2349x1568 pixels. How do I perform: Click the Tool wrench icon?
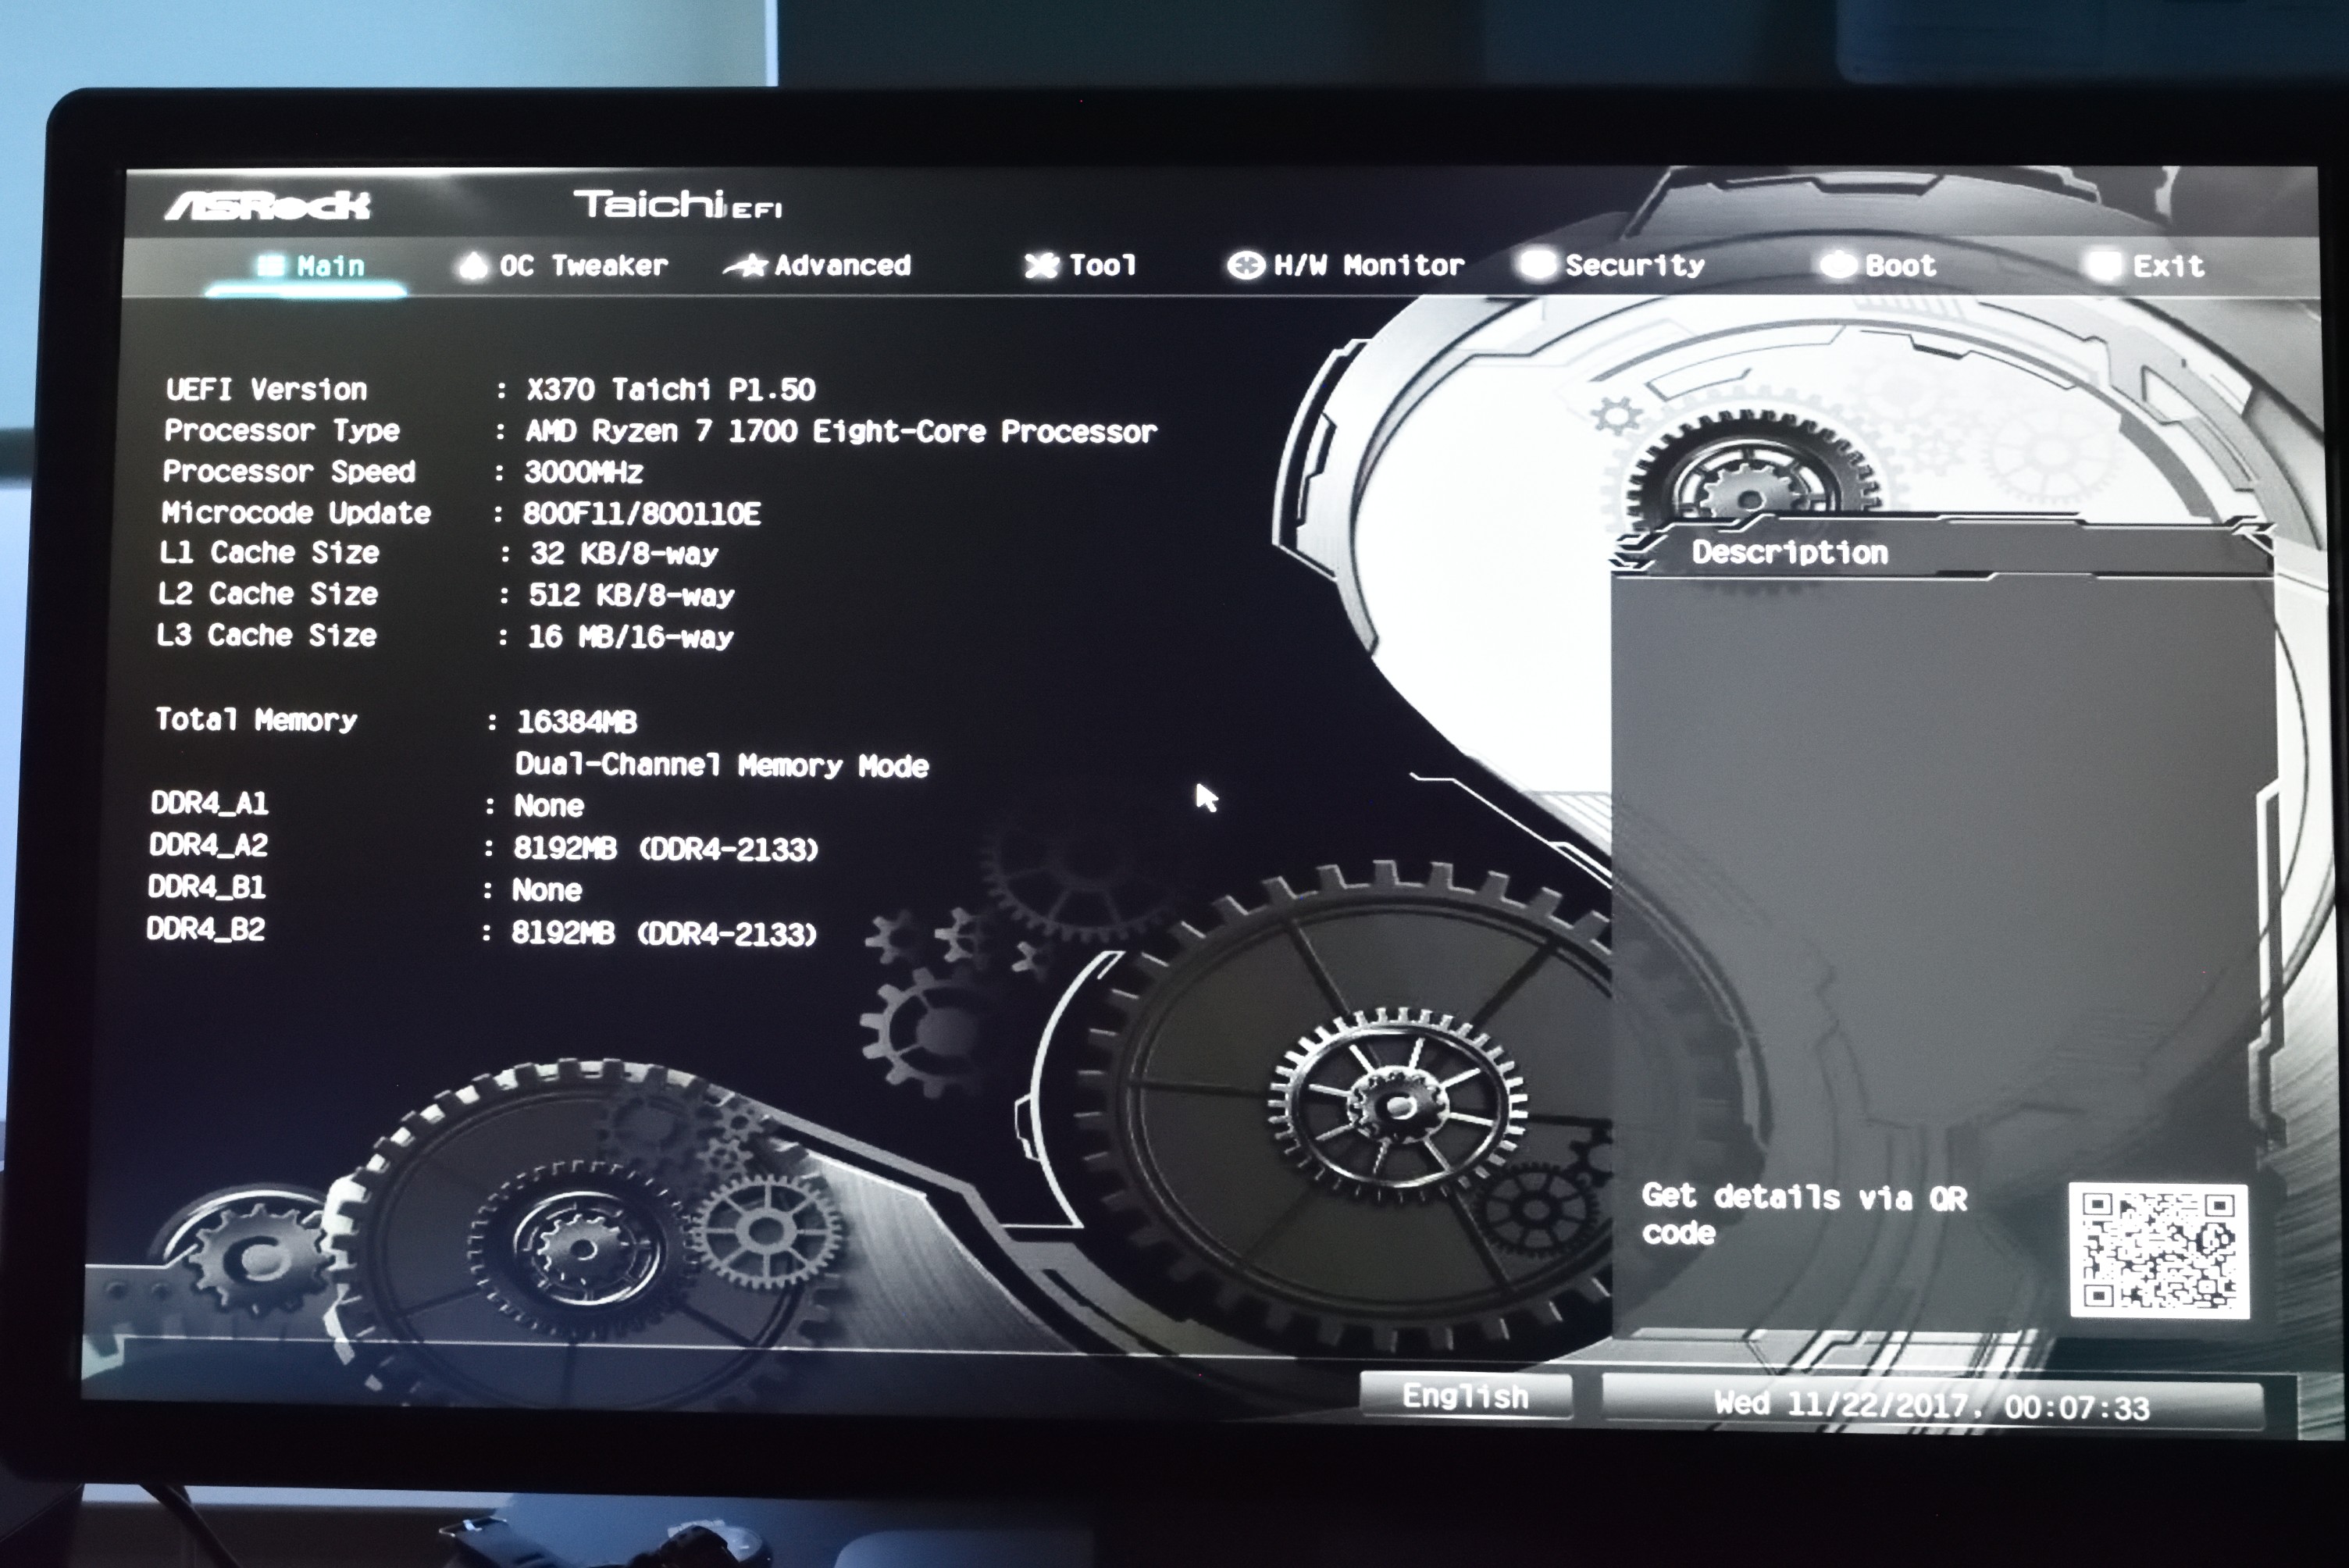click(1041, 265)
